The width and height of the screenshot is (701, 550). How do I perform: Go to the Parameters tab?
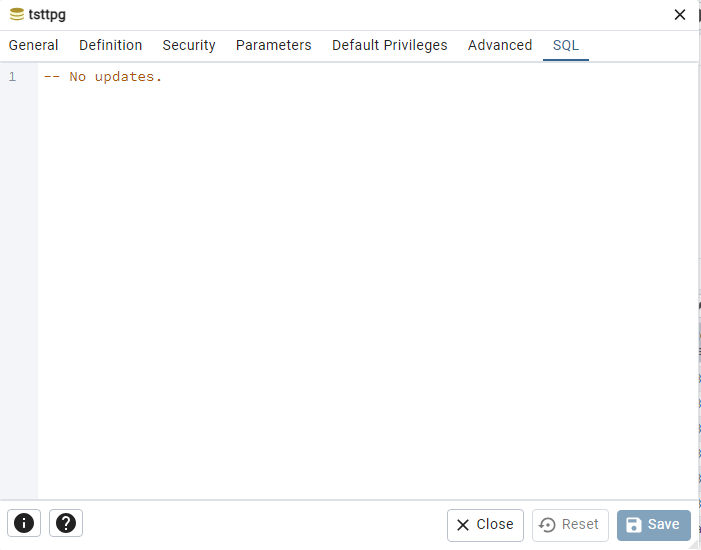pyautogui.click(x=274, y=45)
